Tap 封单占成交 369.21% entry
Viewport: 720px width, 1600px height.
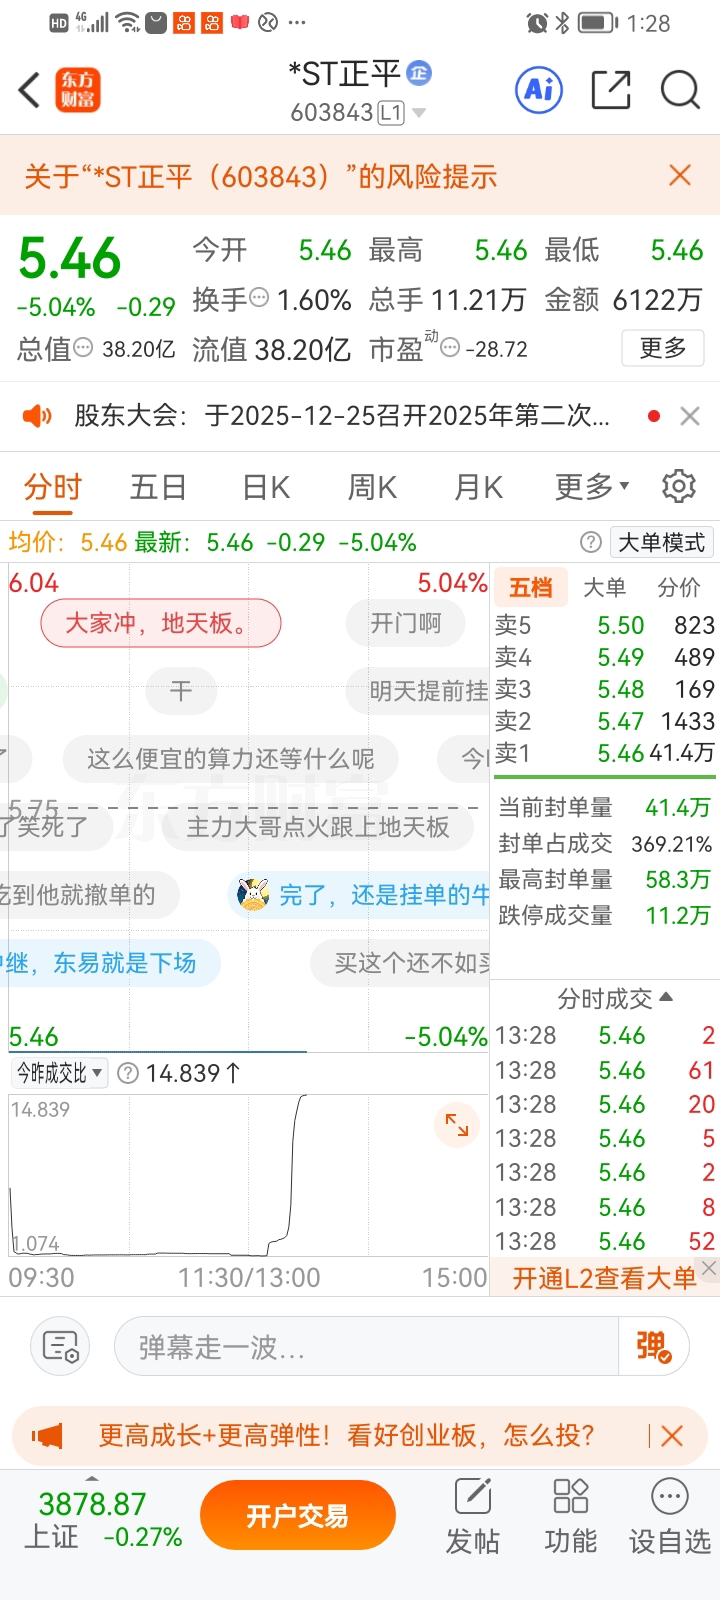(x=604, y=843)
